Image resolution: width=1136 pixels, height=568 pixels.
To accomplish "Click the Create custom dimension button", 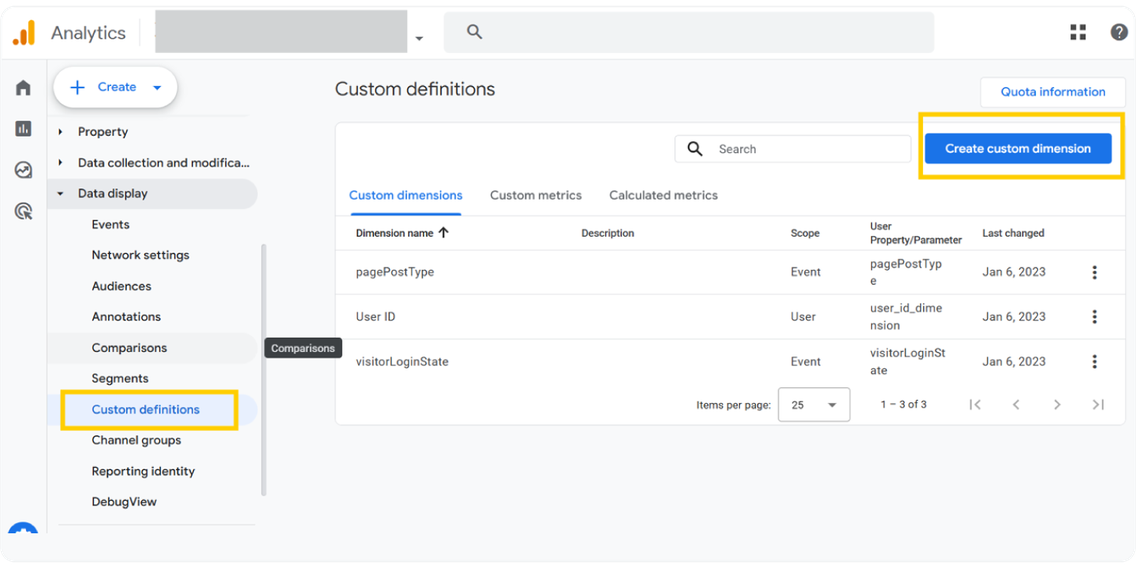I will point(1018,149).
